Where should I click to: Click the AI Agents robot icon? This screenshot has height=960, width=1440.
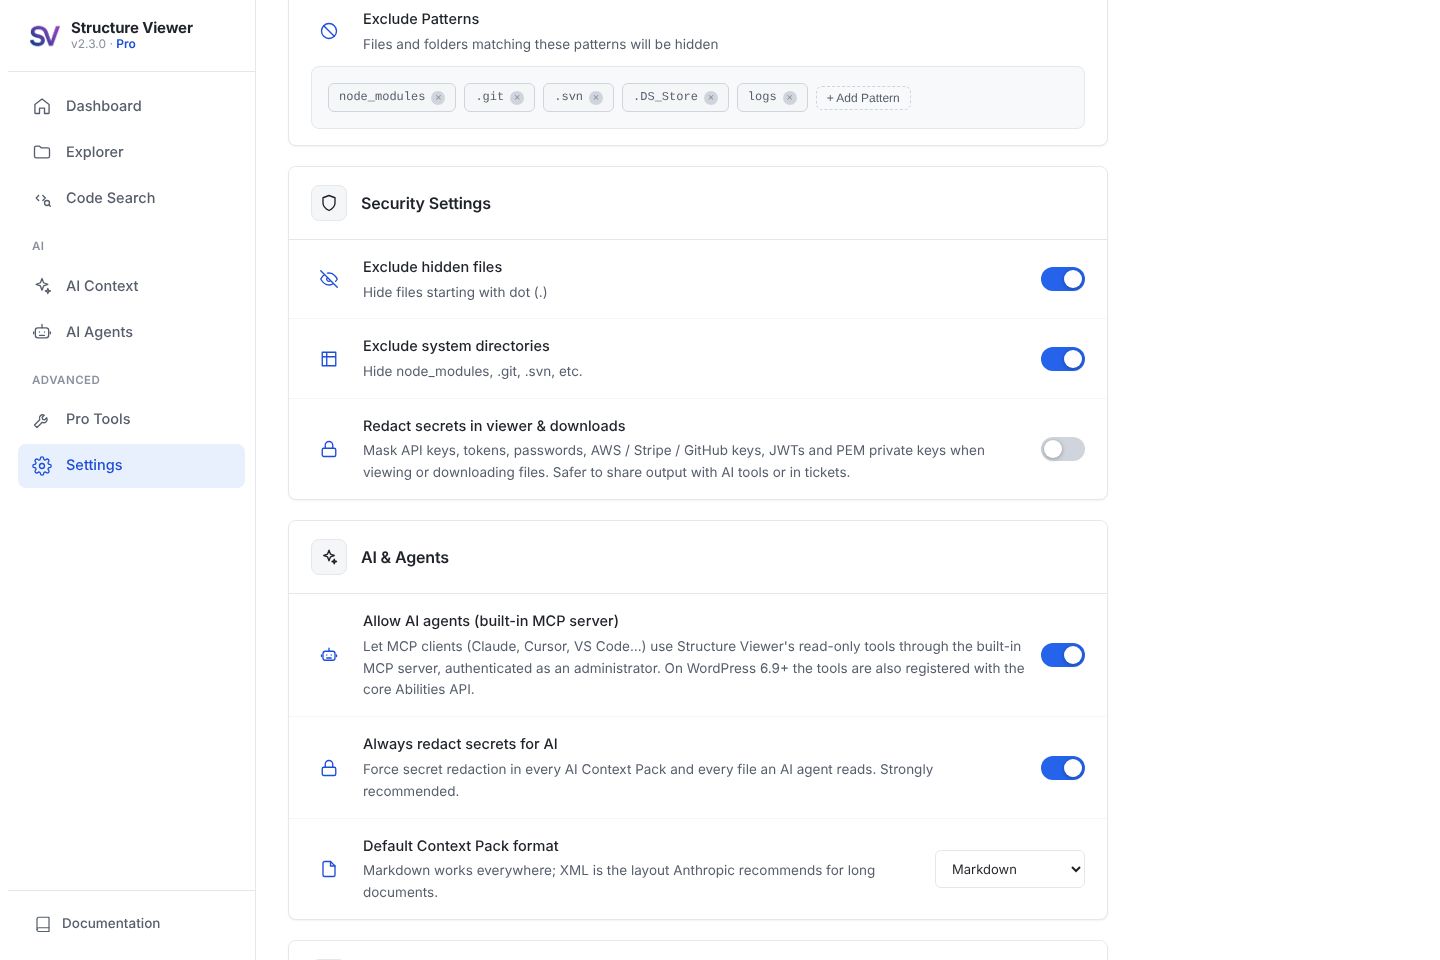coord(42,332)
